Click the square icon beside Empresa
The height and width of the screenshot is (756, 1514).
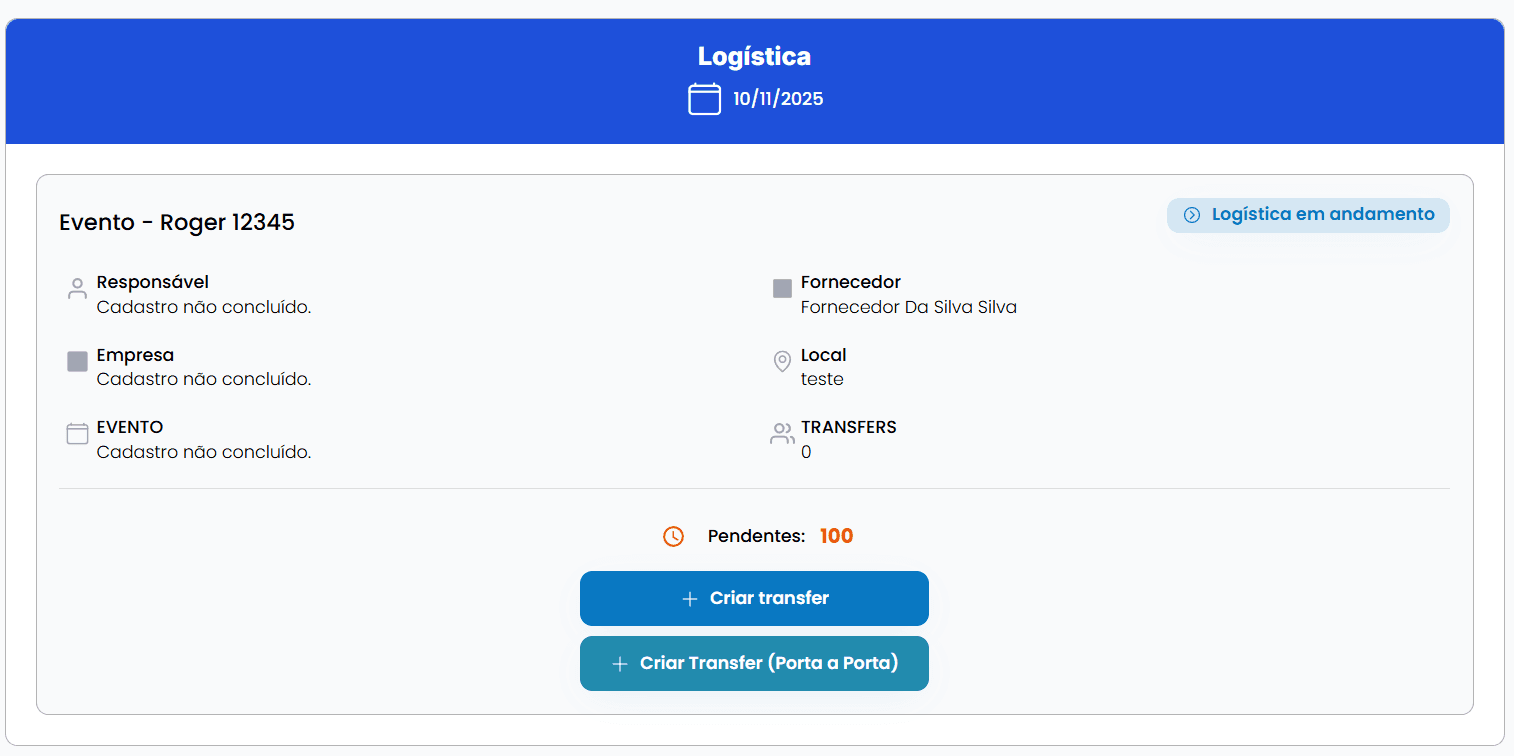(x=77, y=361)
